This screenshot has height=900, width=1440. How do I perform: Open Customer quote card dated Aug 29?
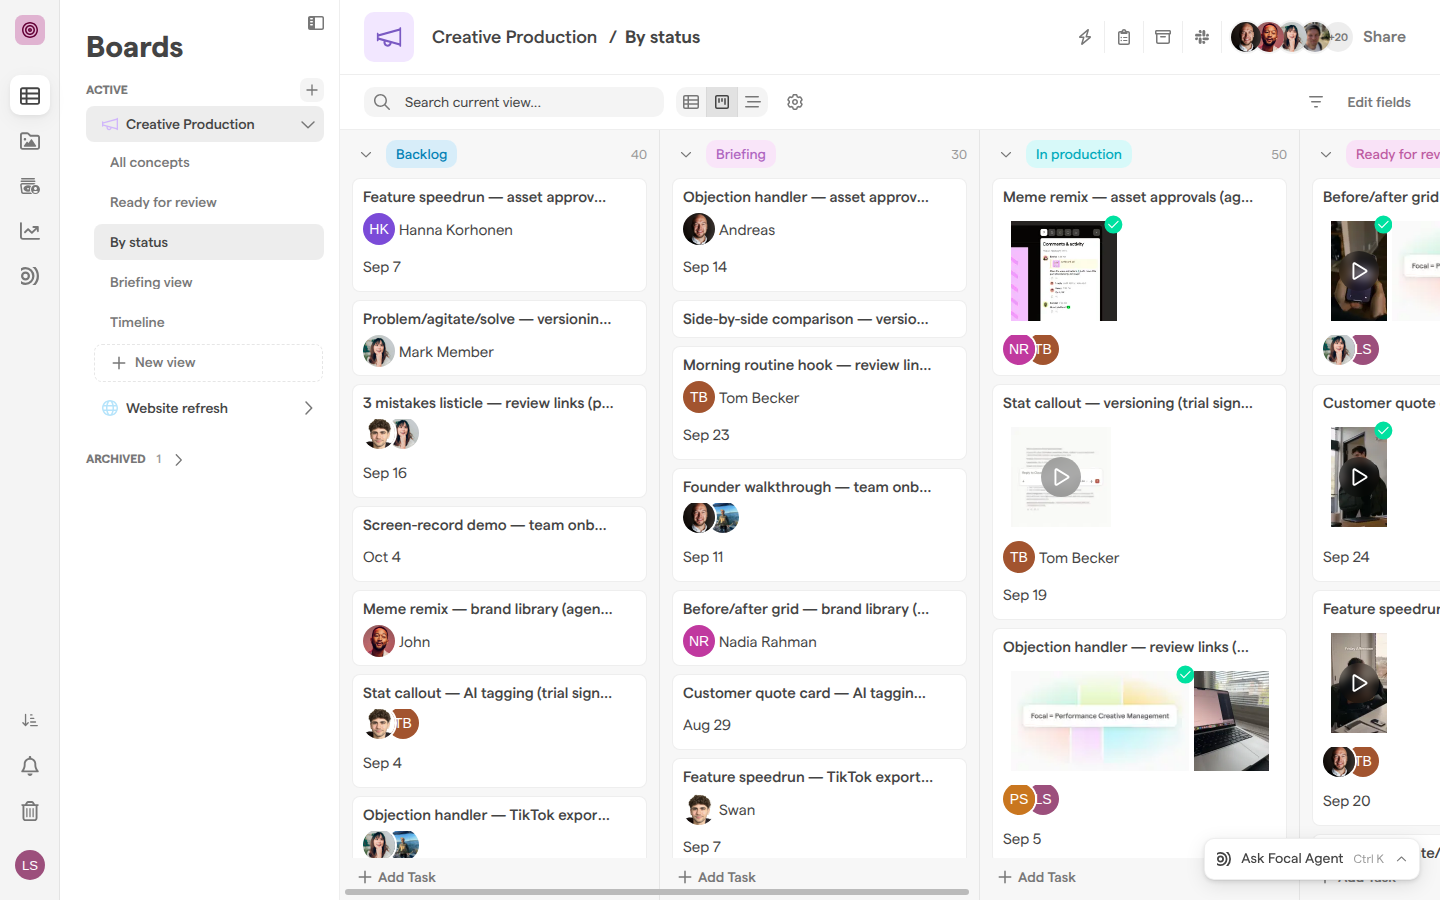[x=819, y=712]
